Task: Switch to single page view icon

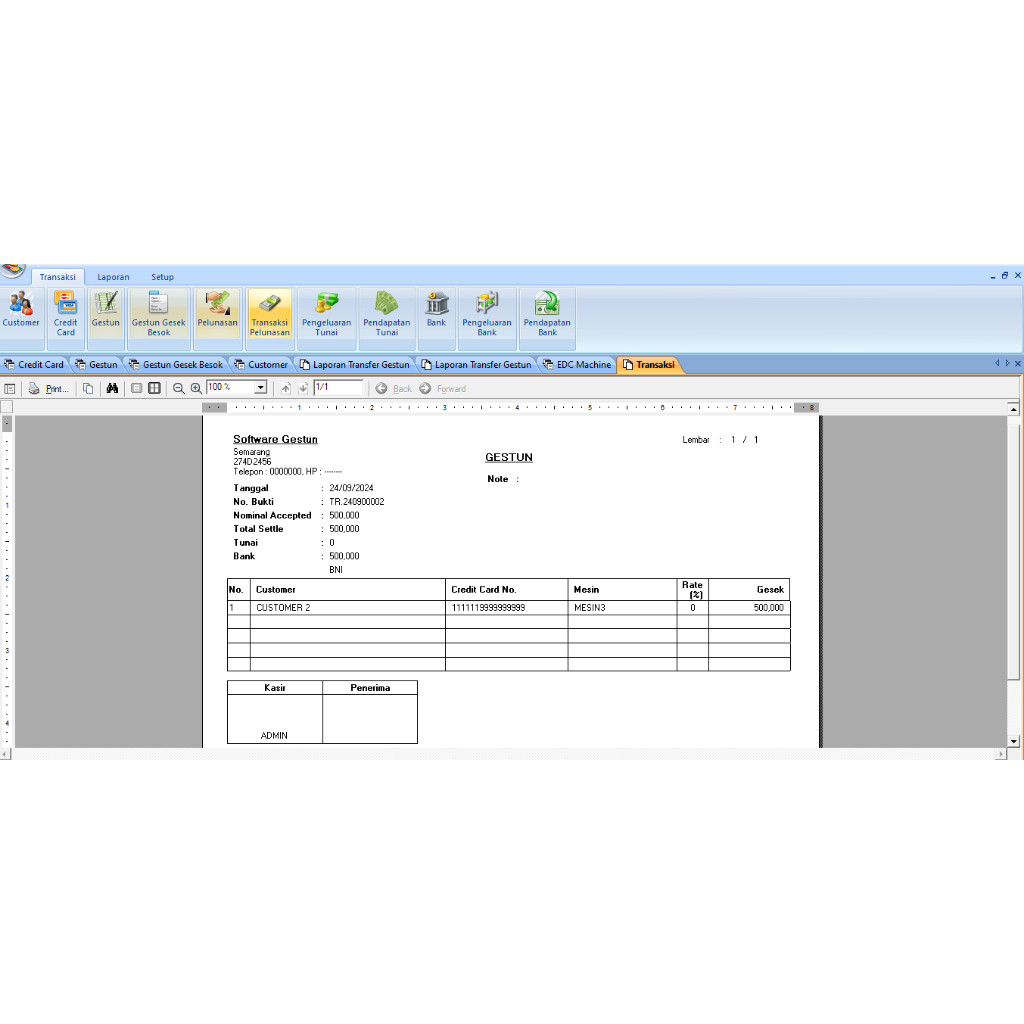Action: 136,389
